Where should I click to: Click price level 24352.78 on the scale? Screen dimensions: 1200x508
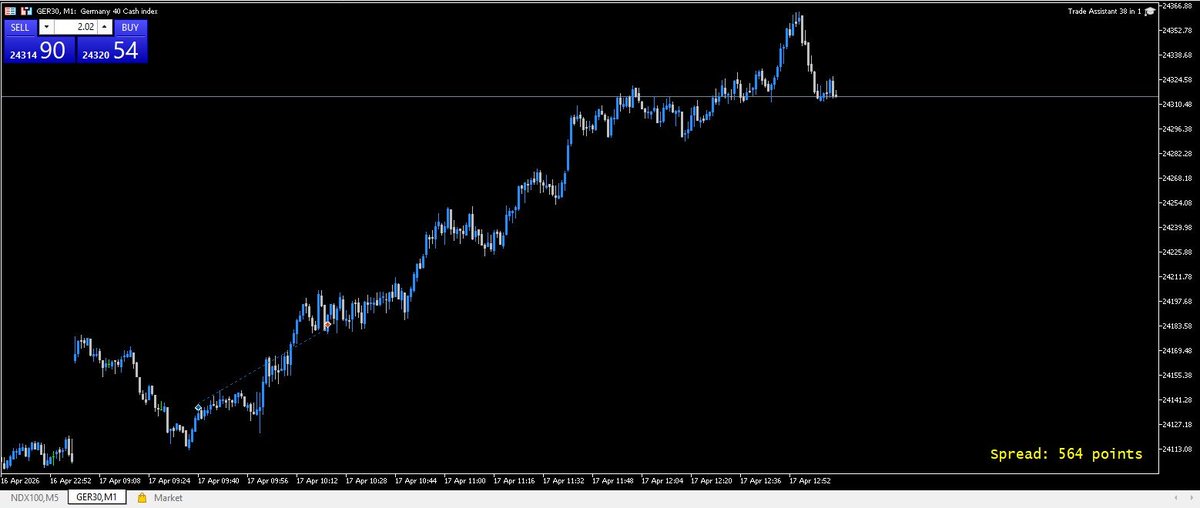tap(1178, 30)
